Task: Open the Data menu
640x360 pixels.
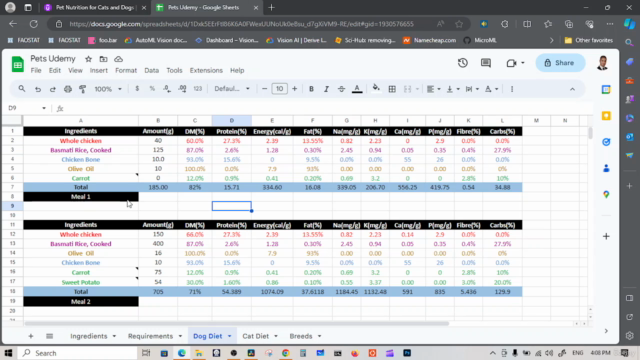Action: click(151, 70)
